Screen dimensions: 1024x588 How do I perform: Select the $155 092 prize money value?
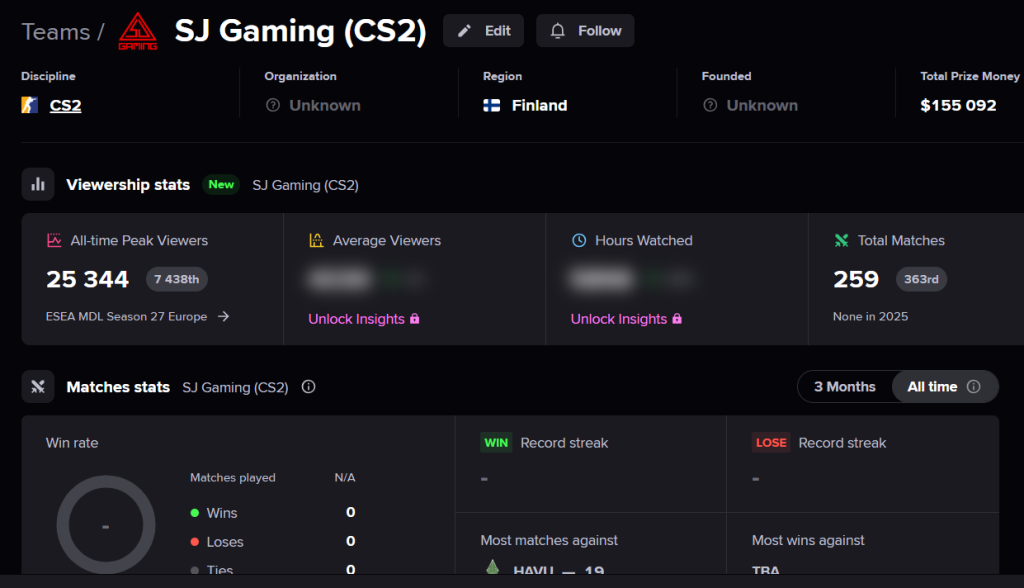click(x=958, y=105)
